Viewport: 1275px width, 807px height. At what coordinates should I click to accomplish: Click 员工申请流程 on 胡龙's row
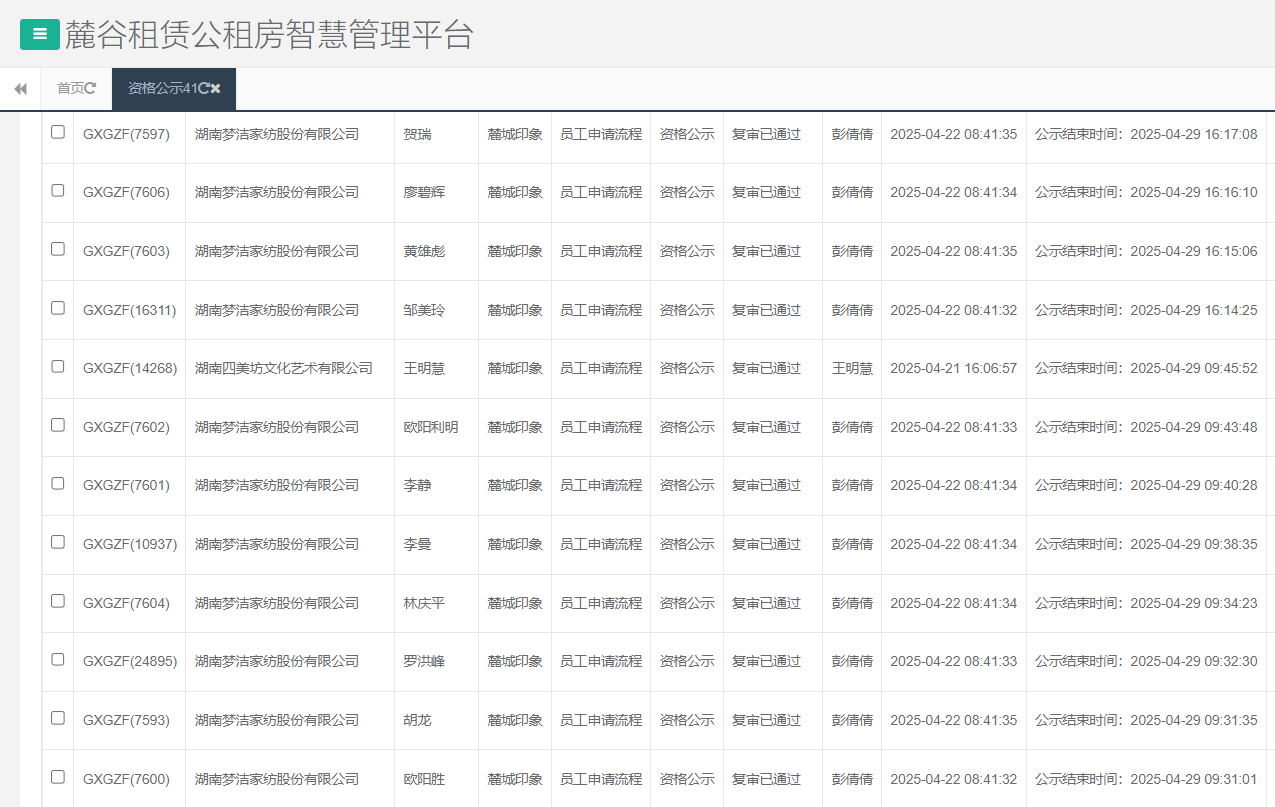(601, 720)
